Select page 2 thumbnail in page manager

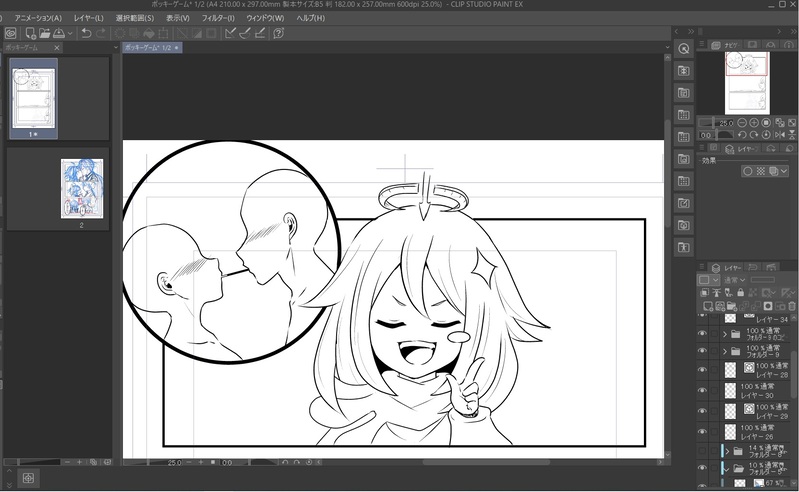point(82,189)
